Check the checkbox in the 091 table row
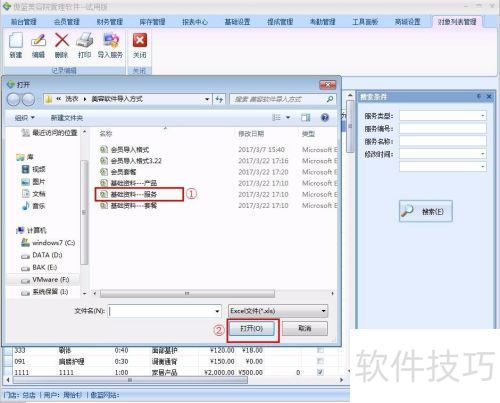The image size is (500, 403). (320, 361)
